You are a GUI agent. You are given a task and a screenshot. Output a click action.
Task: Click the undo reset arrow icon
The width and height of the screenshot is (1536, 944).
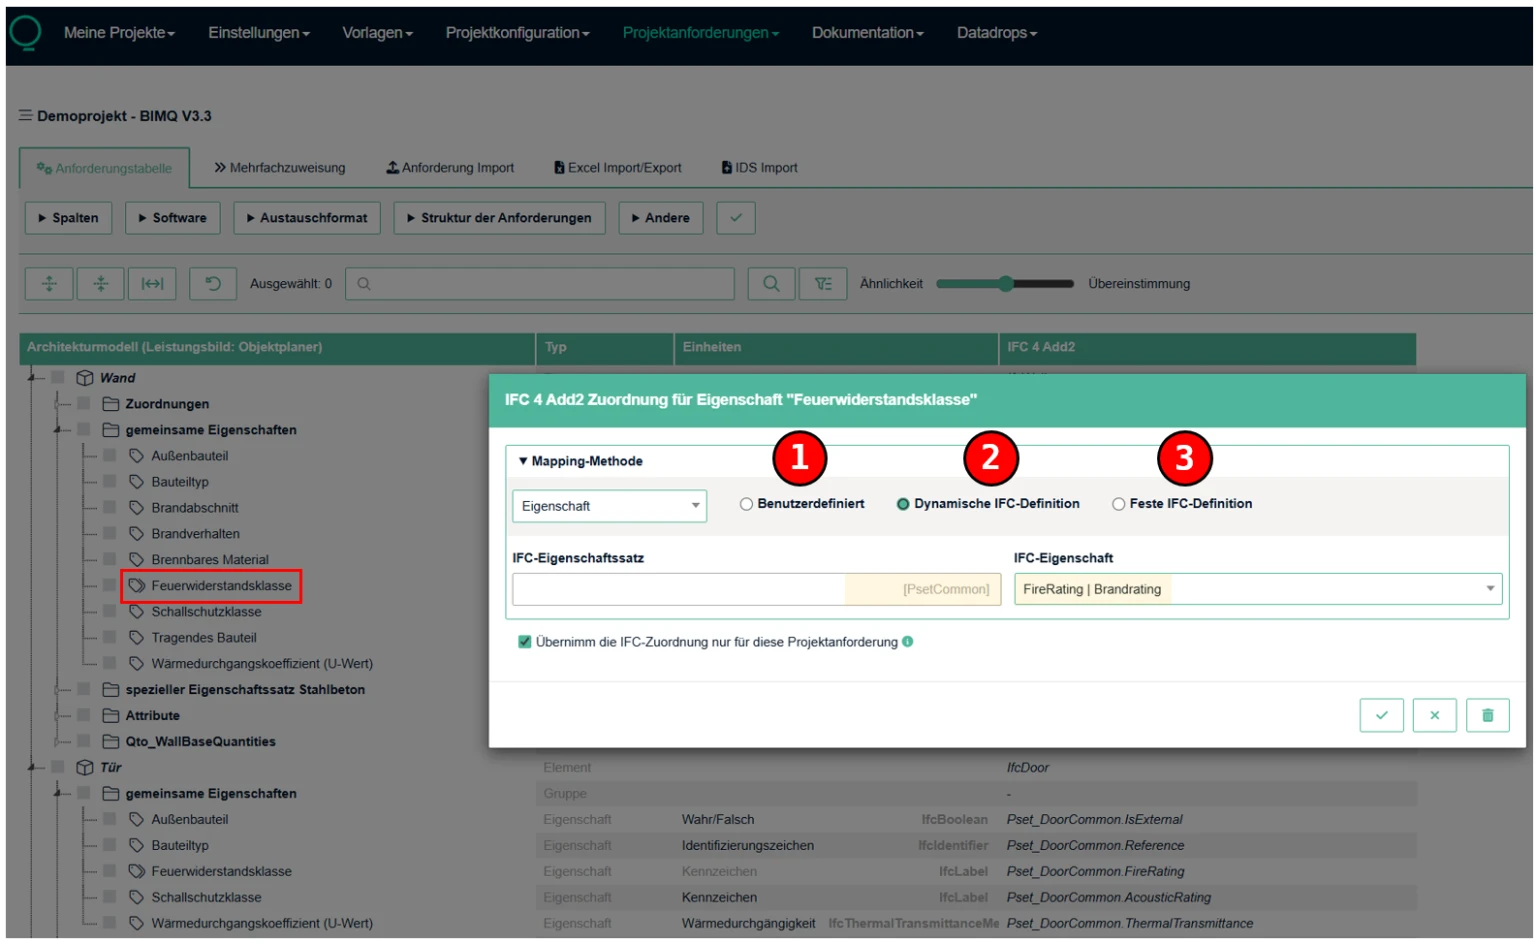click(213, 284)
